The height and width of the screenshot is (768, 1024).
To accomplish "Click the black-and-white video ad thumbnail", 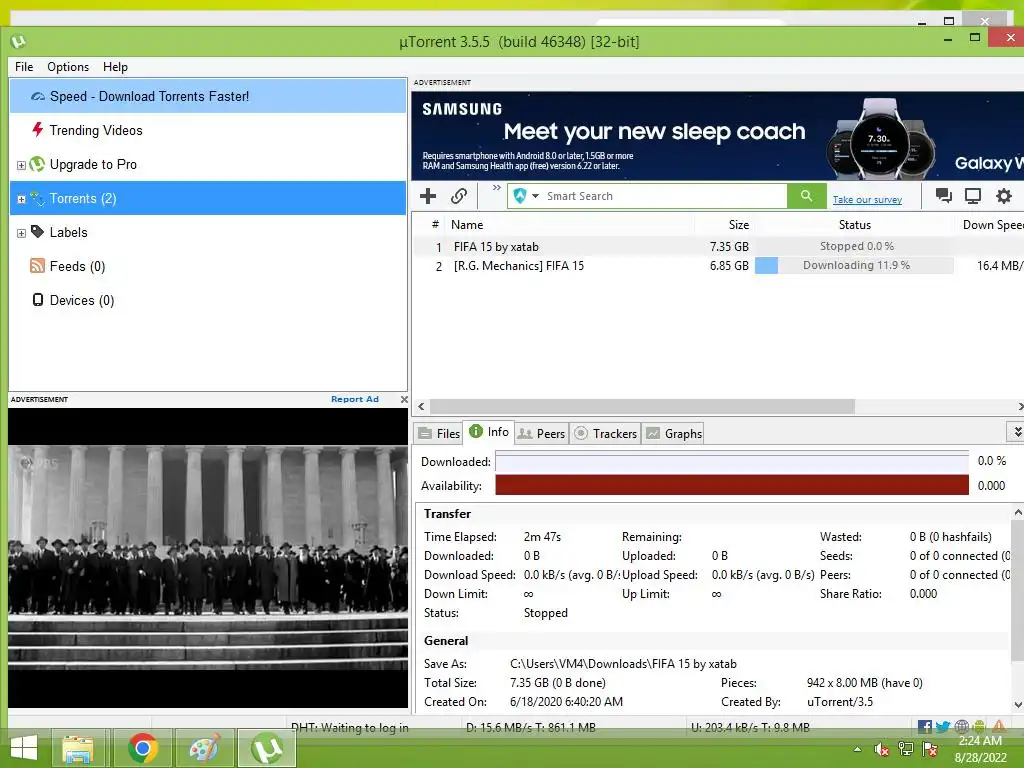I will point(208,558).
